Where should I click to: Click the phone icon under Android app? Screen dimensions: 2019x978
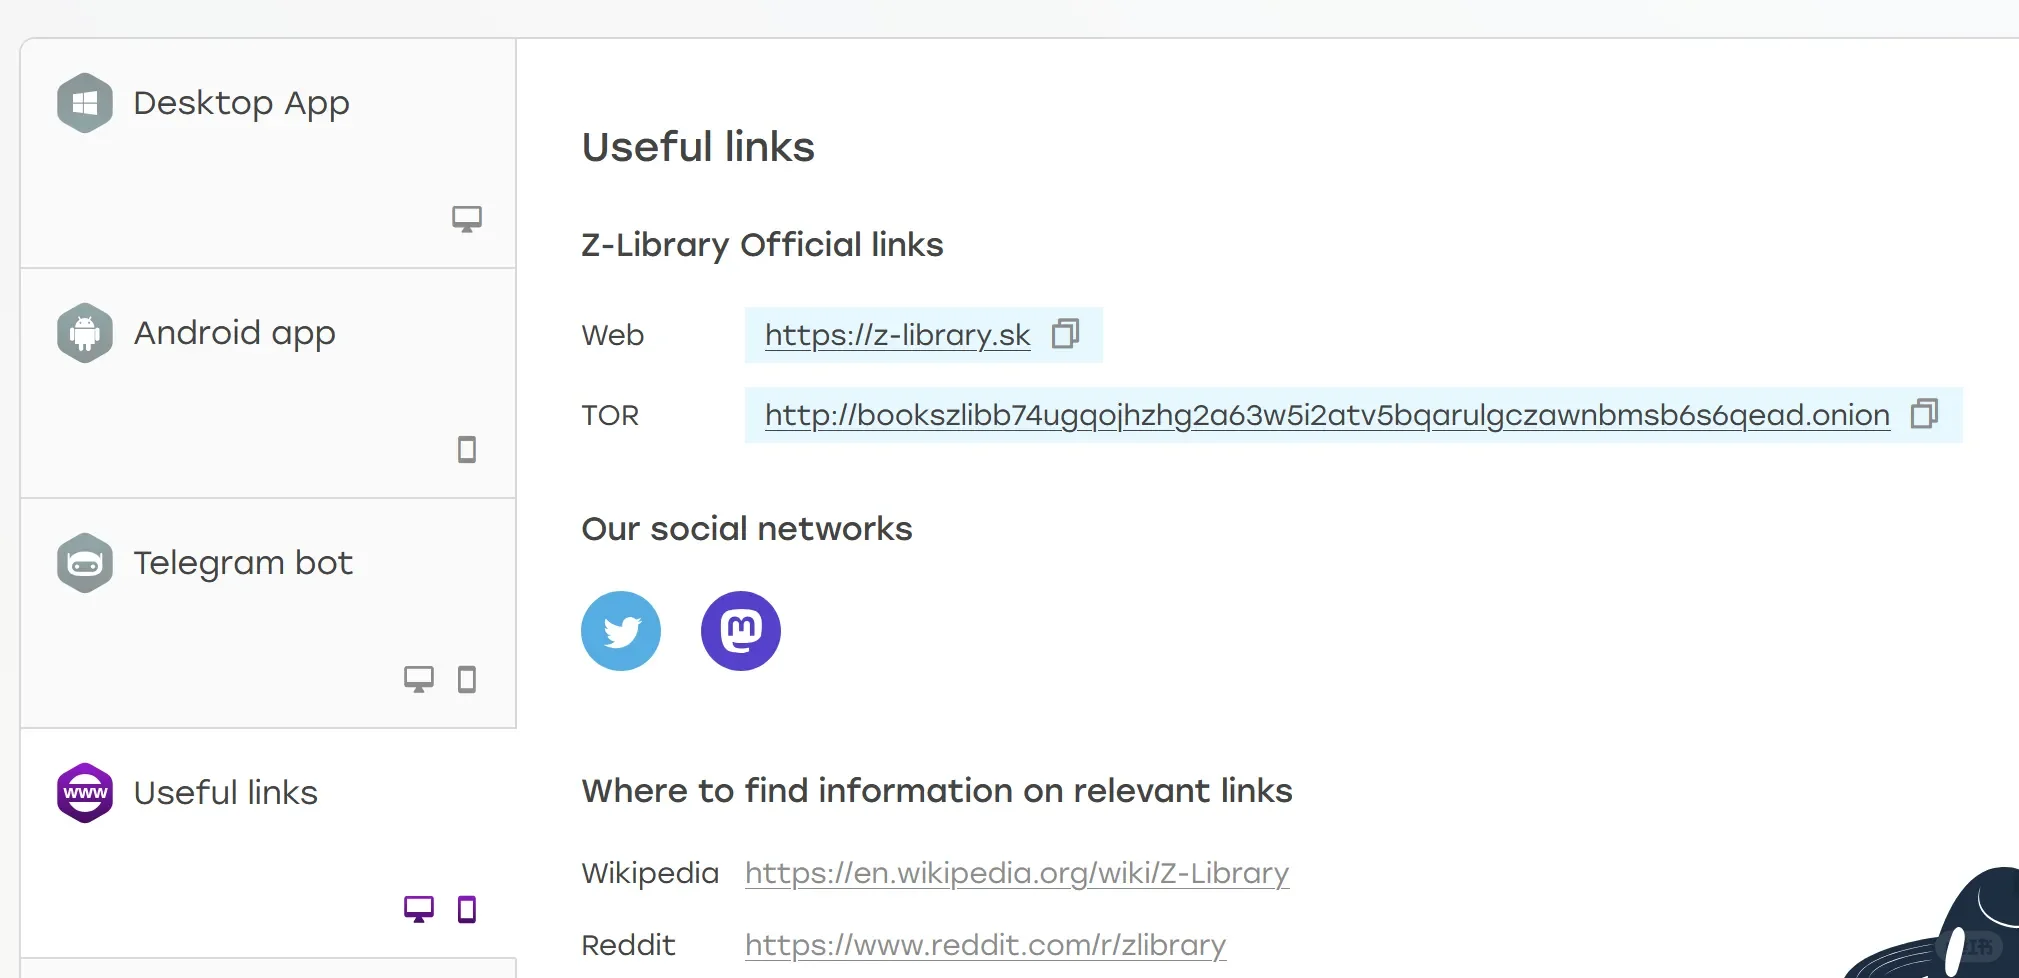point(467,449)
